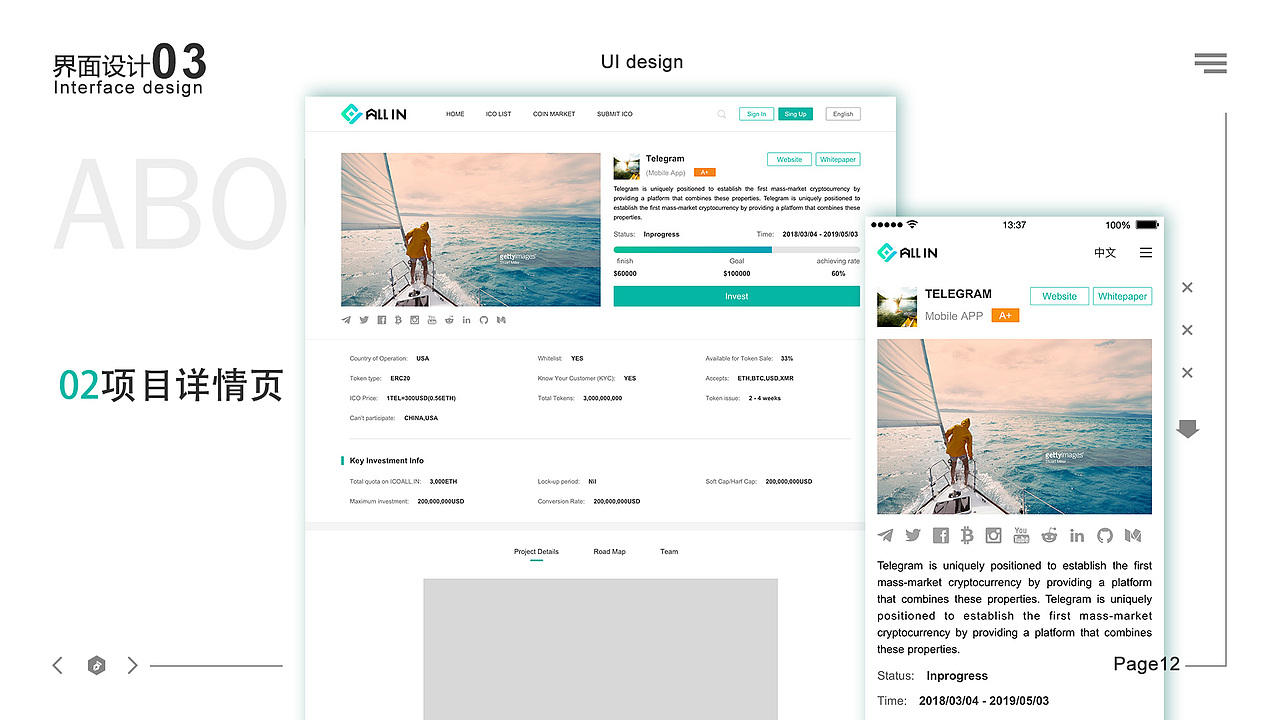Viewport: 1280px width, 720px height.
Task: Tap LinkedIn icon in mobile mockup
Action: tap(1077, 535)
